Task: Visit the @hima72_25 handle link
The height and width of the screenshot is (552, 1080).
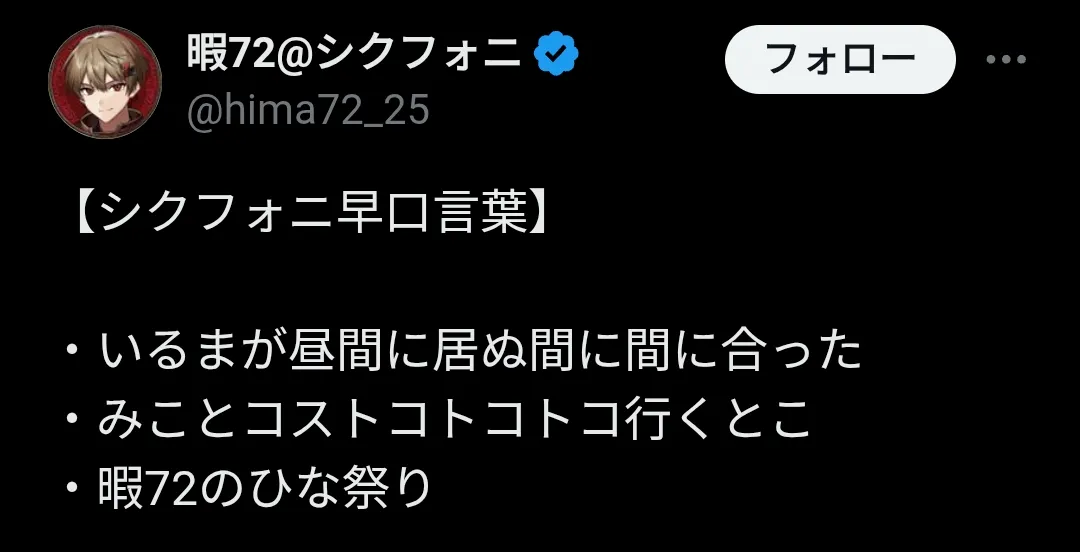Action: [x=308, y=110]
